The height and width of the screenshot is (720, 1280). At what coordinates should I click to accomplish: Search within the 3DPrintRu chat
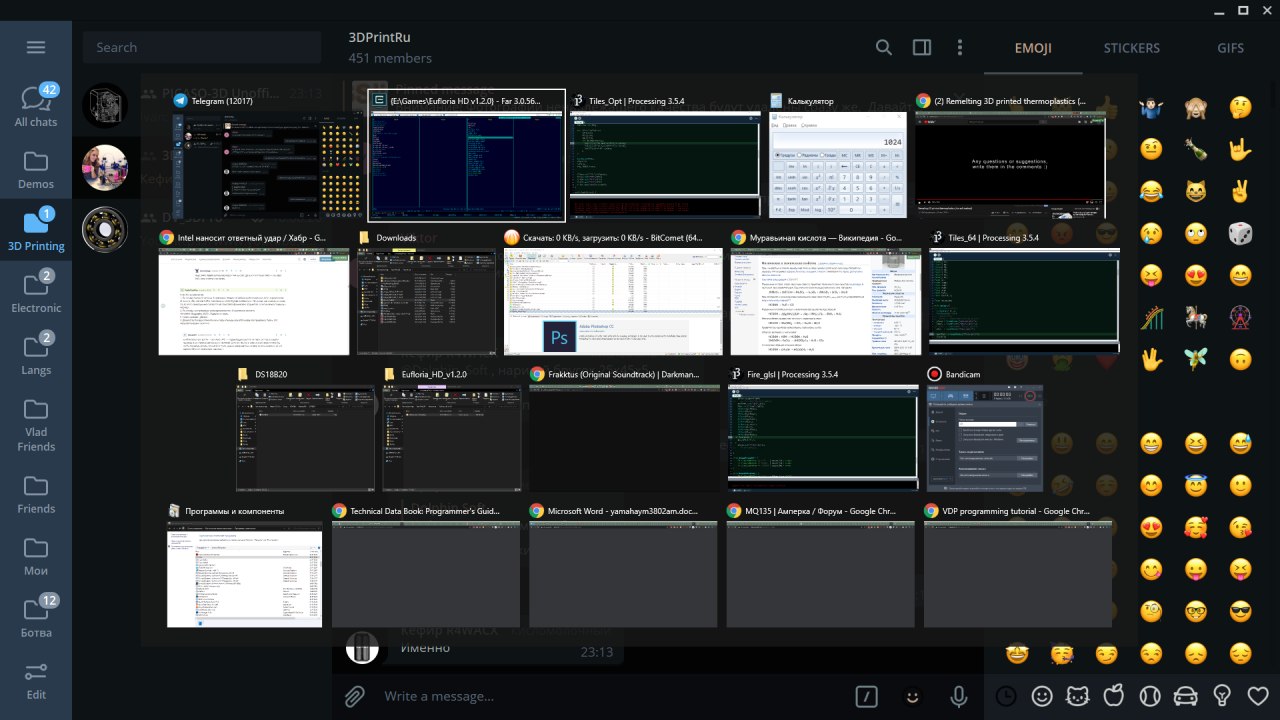(884, 47)
